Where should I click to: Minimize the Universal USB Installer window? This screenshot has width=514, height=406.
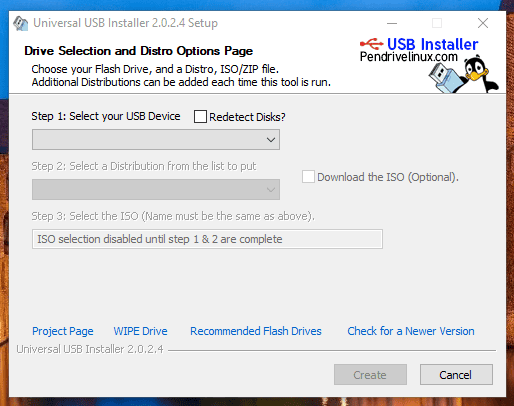pos(392,23)
